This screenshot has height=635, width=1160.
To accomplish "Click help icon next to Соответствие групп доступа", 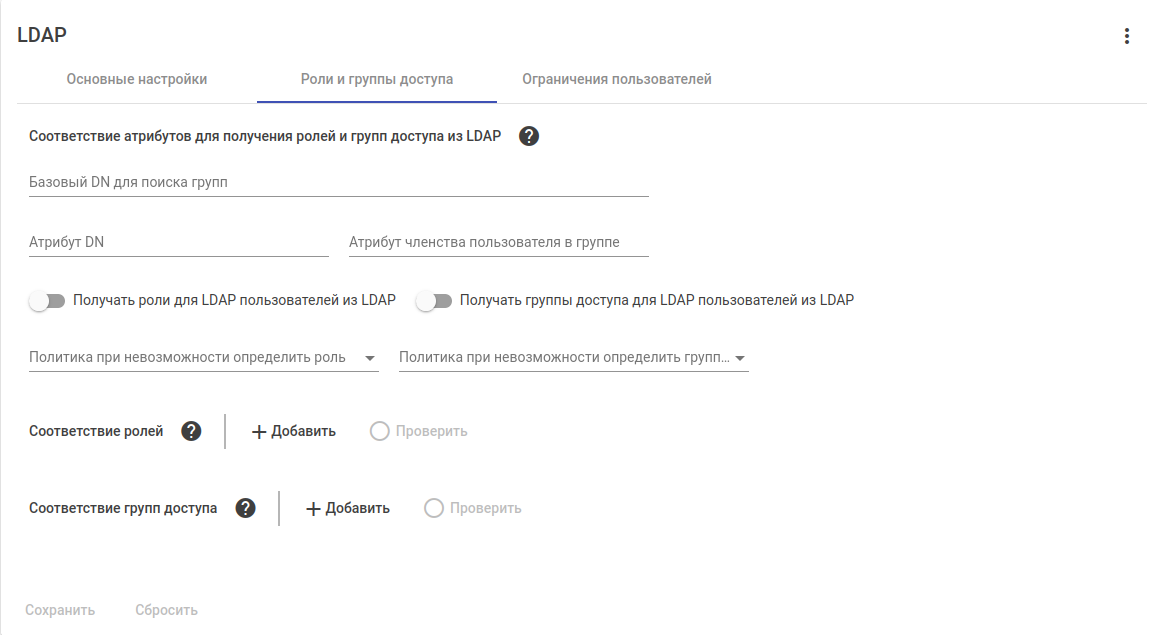I will pos(245,508).
